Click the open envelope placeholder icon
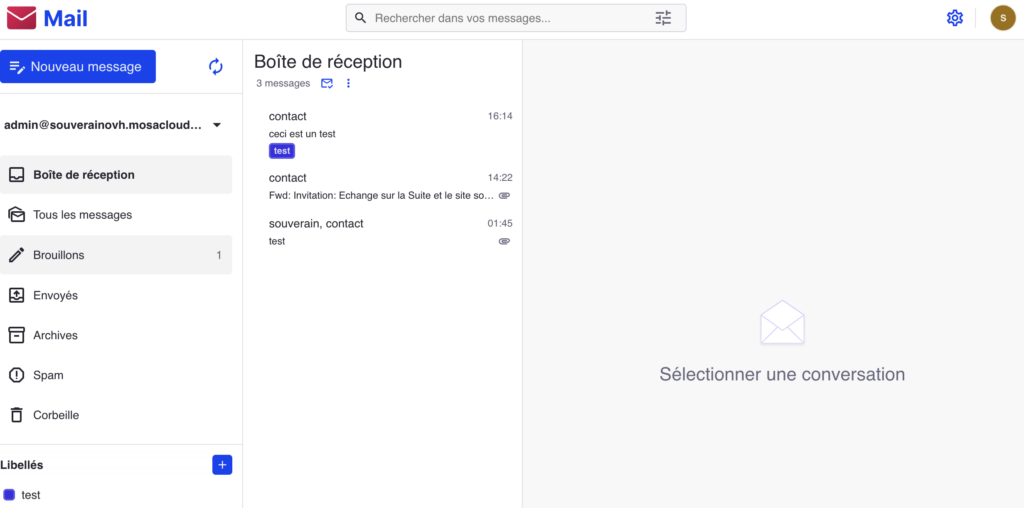 [x=782, y=323]
